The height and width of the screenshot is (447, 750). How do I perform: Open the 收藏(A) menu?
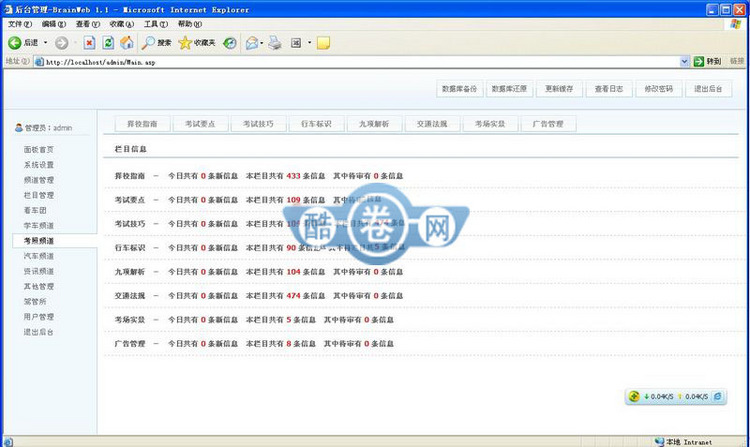pos(121,24)
